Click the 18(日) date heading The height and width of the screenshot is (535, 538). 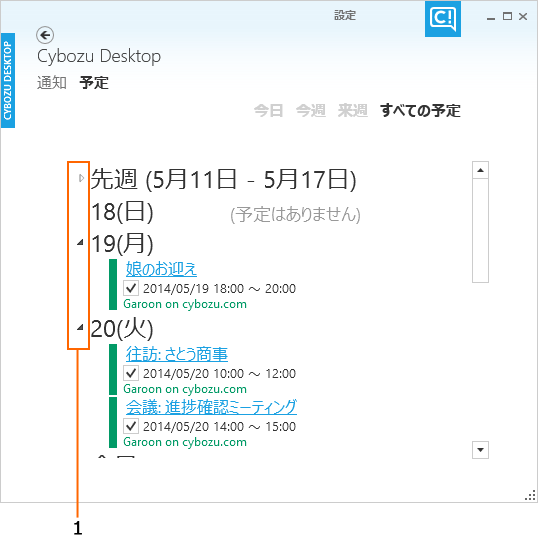[x=122, y=212]
